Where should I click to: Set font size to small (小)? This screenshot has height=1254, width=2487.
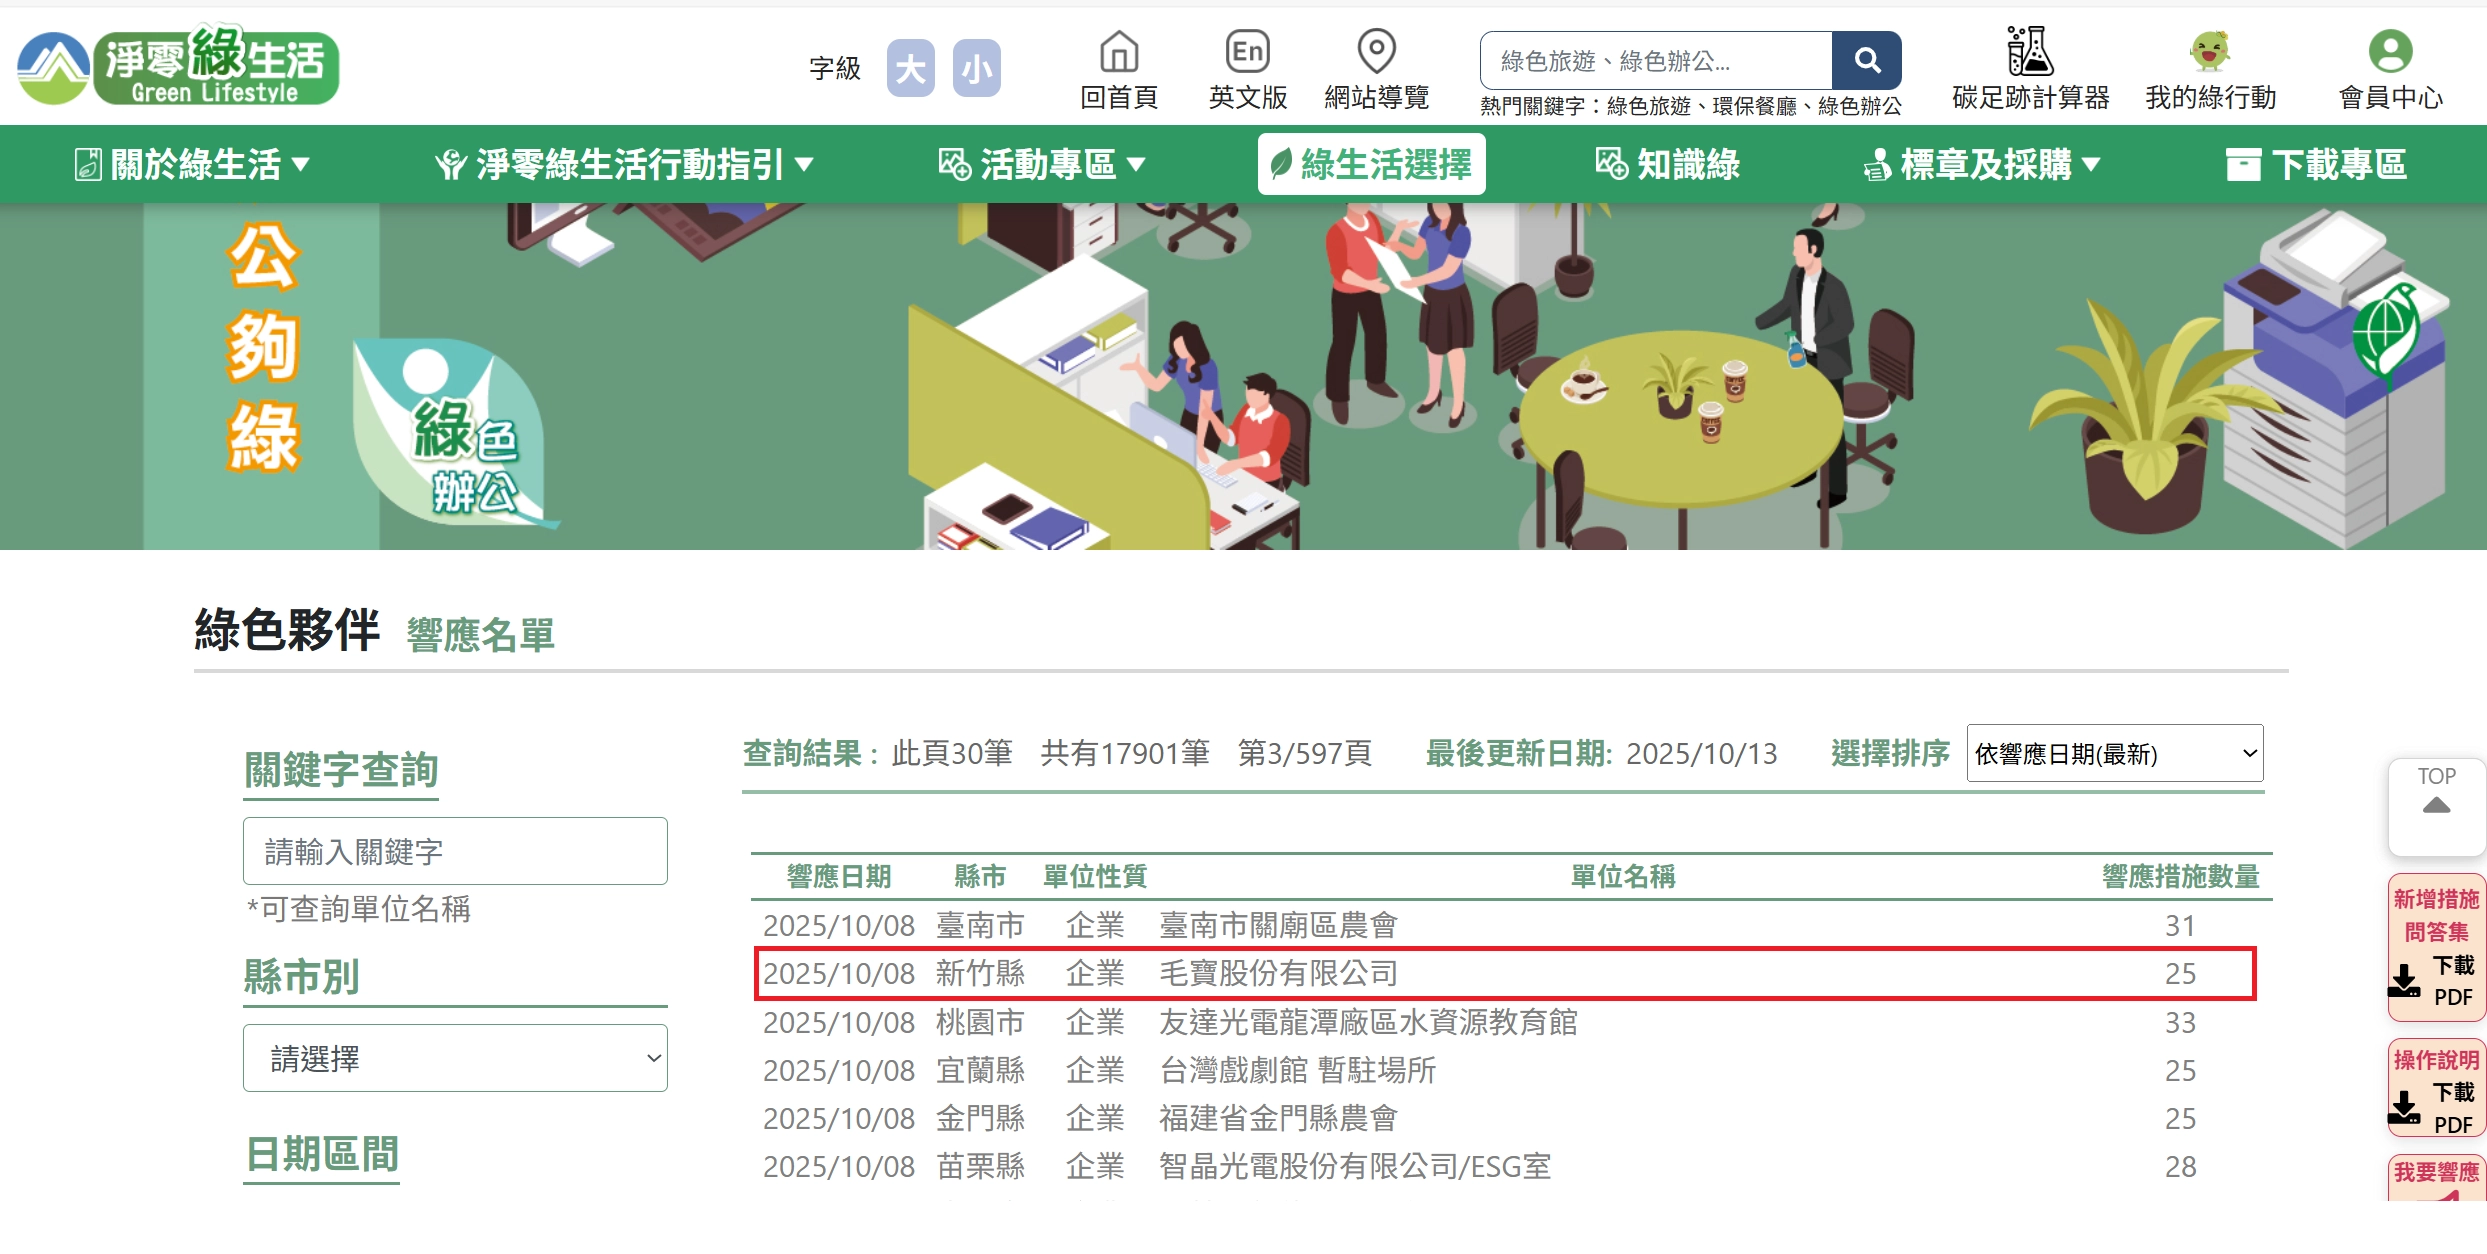pos(976,68)
